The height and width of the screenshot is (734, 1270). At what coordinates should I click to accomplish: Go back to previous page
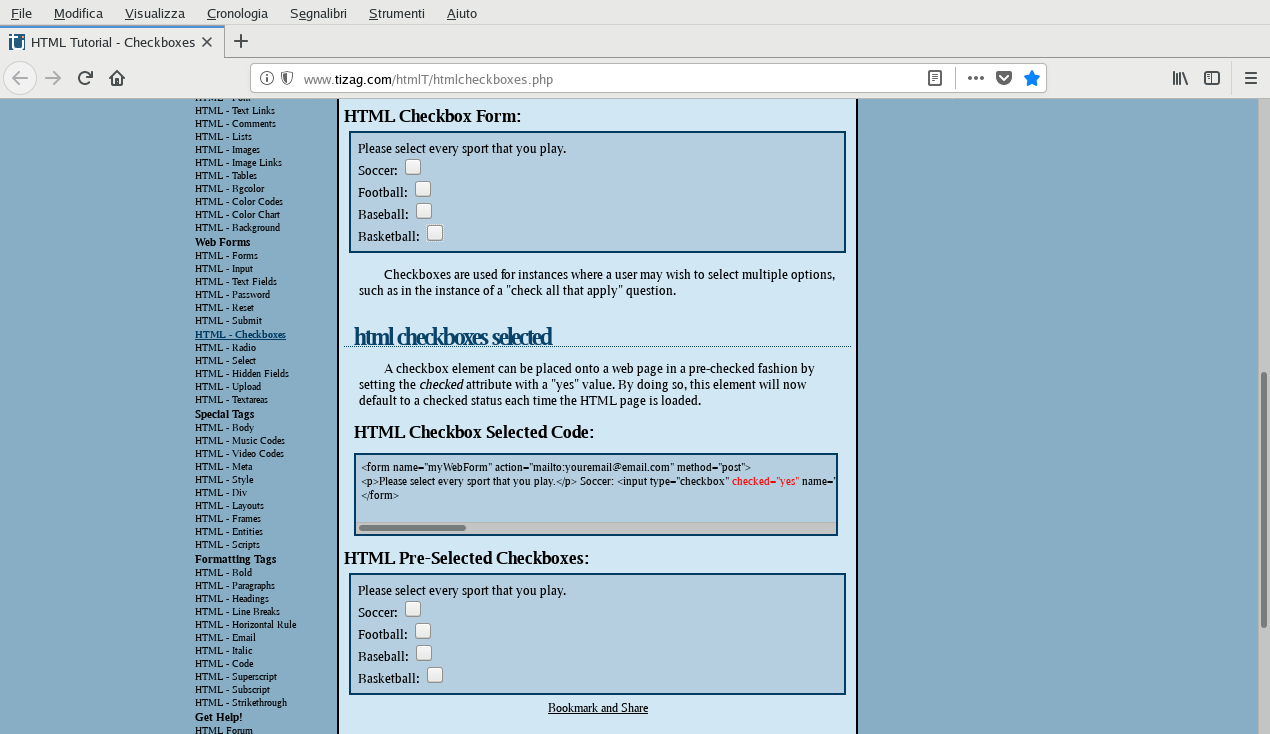(20, 78)
